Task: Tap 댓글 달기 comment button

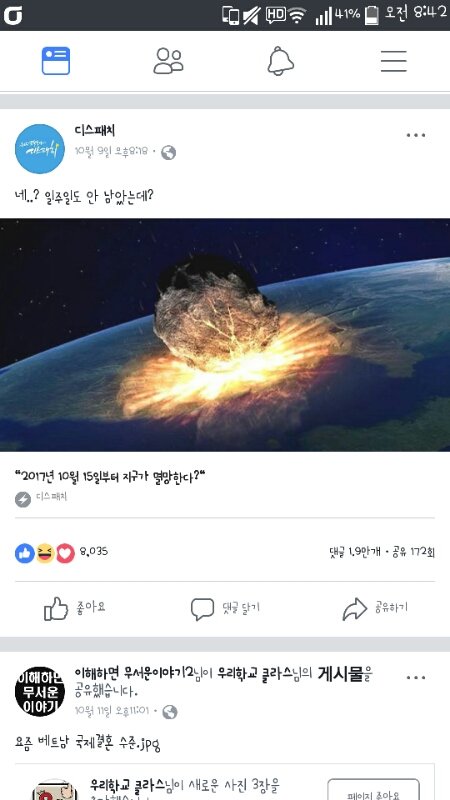Action: [x=225, y=609]
